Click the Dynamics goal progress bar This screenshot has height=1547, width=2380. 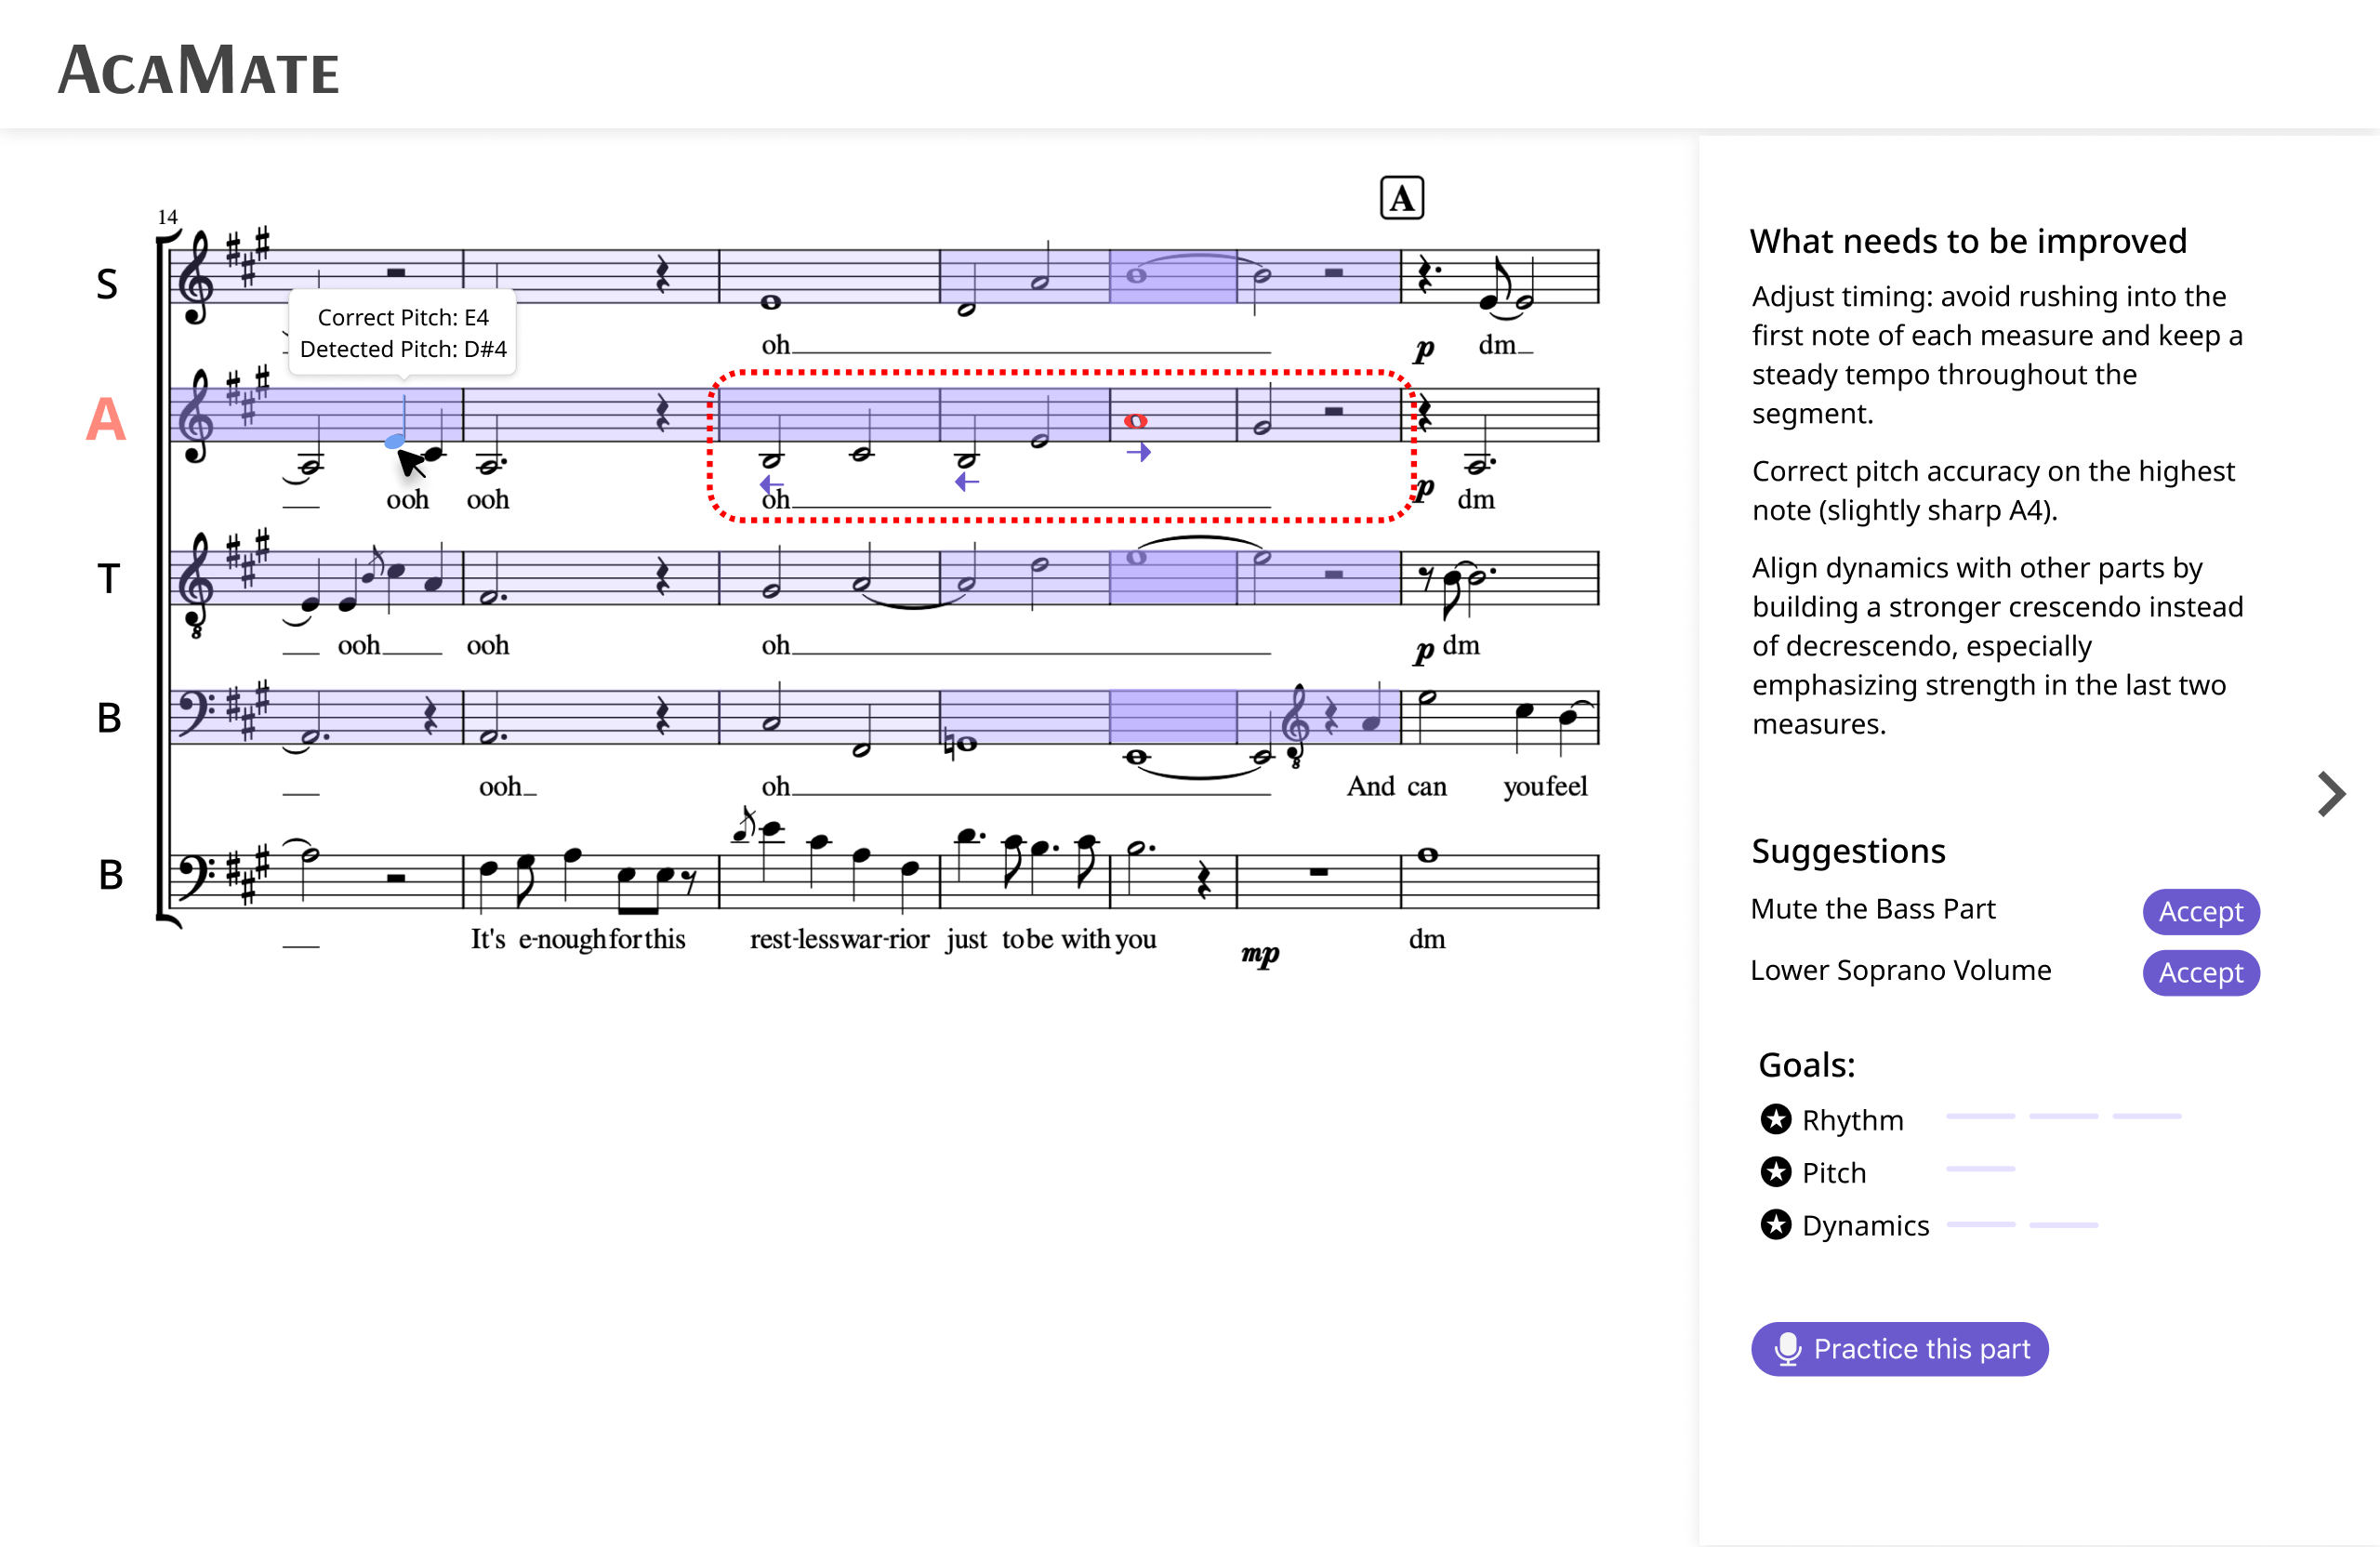[x=2021, y=1224]
